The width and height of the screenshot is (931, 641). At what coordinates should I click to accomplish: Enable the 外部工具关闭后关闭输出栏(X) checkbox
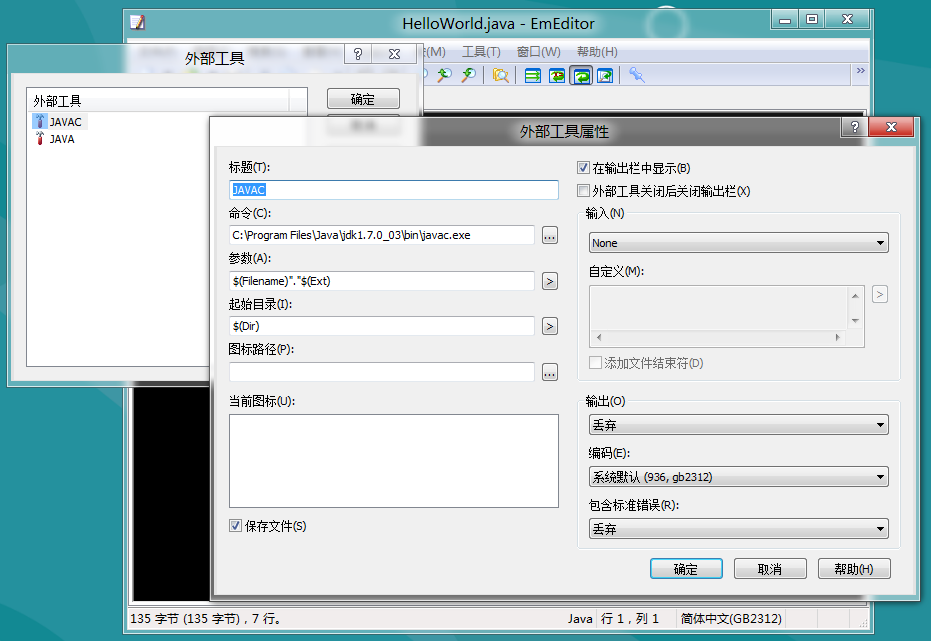click(x=582, y=189)
